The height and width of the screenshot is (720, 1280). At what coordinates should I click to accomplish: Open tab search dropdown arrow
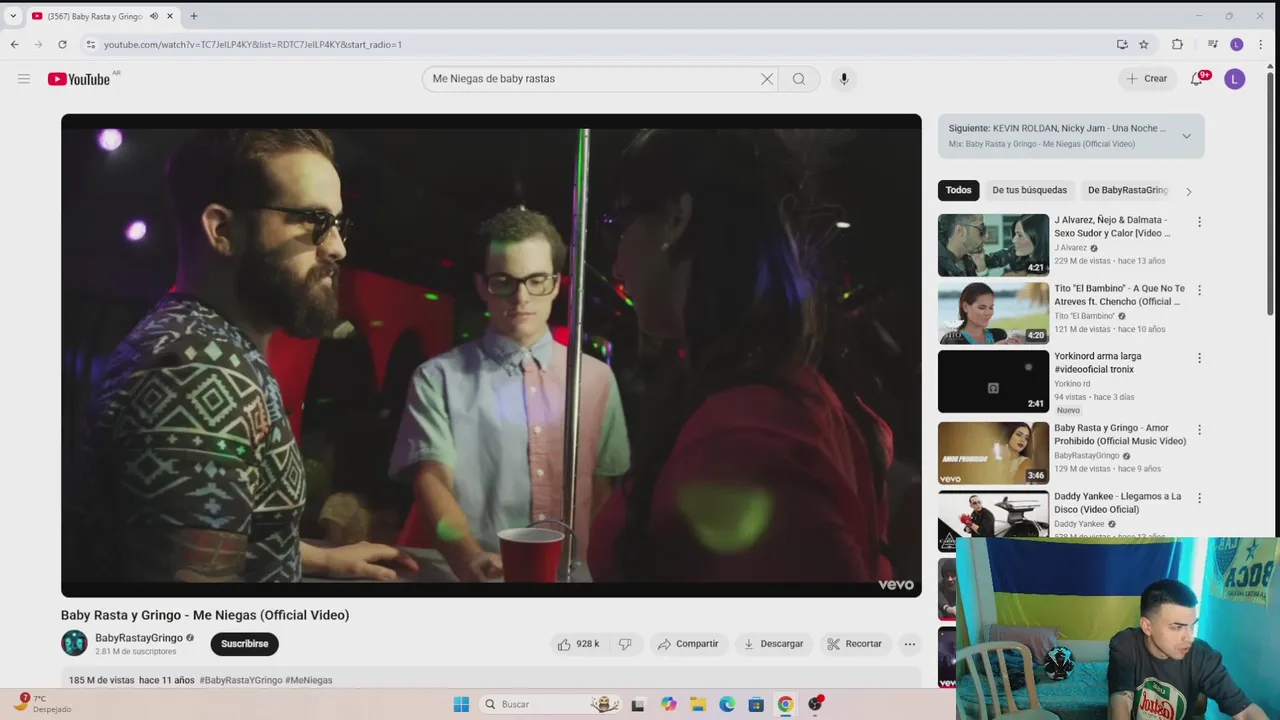pyautogui.click(x=13, y=16)
